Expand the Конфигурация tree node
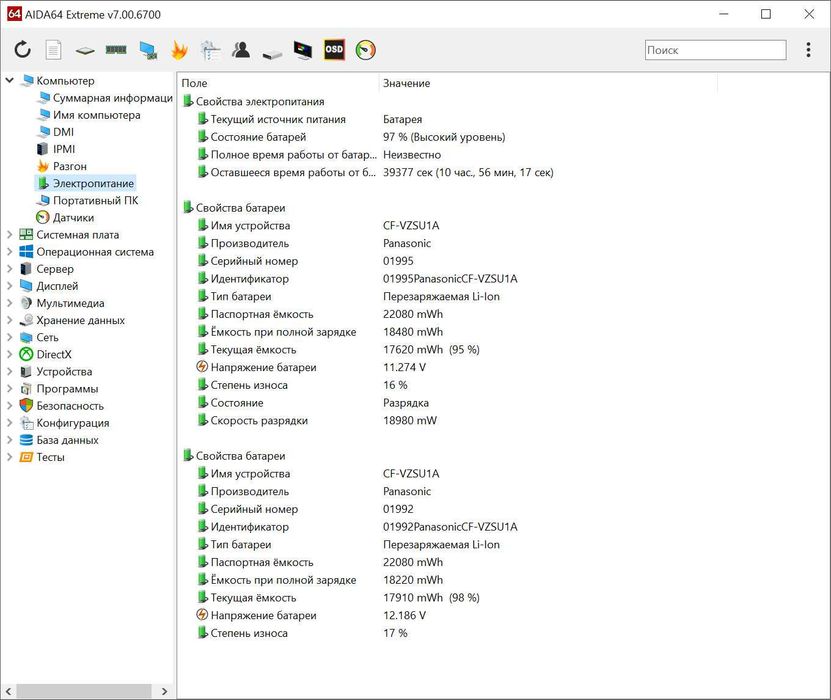831x700 pixels. [x=10, y=423]
